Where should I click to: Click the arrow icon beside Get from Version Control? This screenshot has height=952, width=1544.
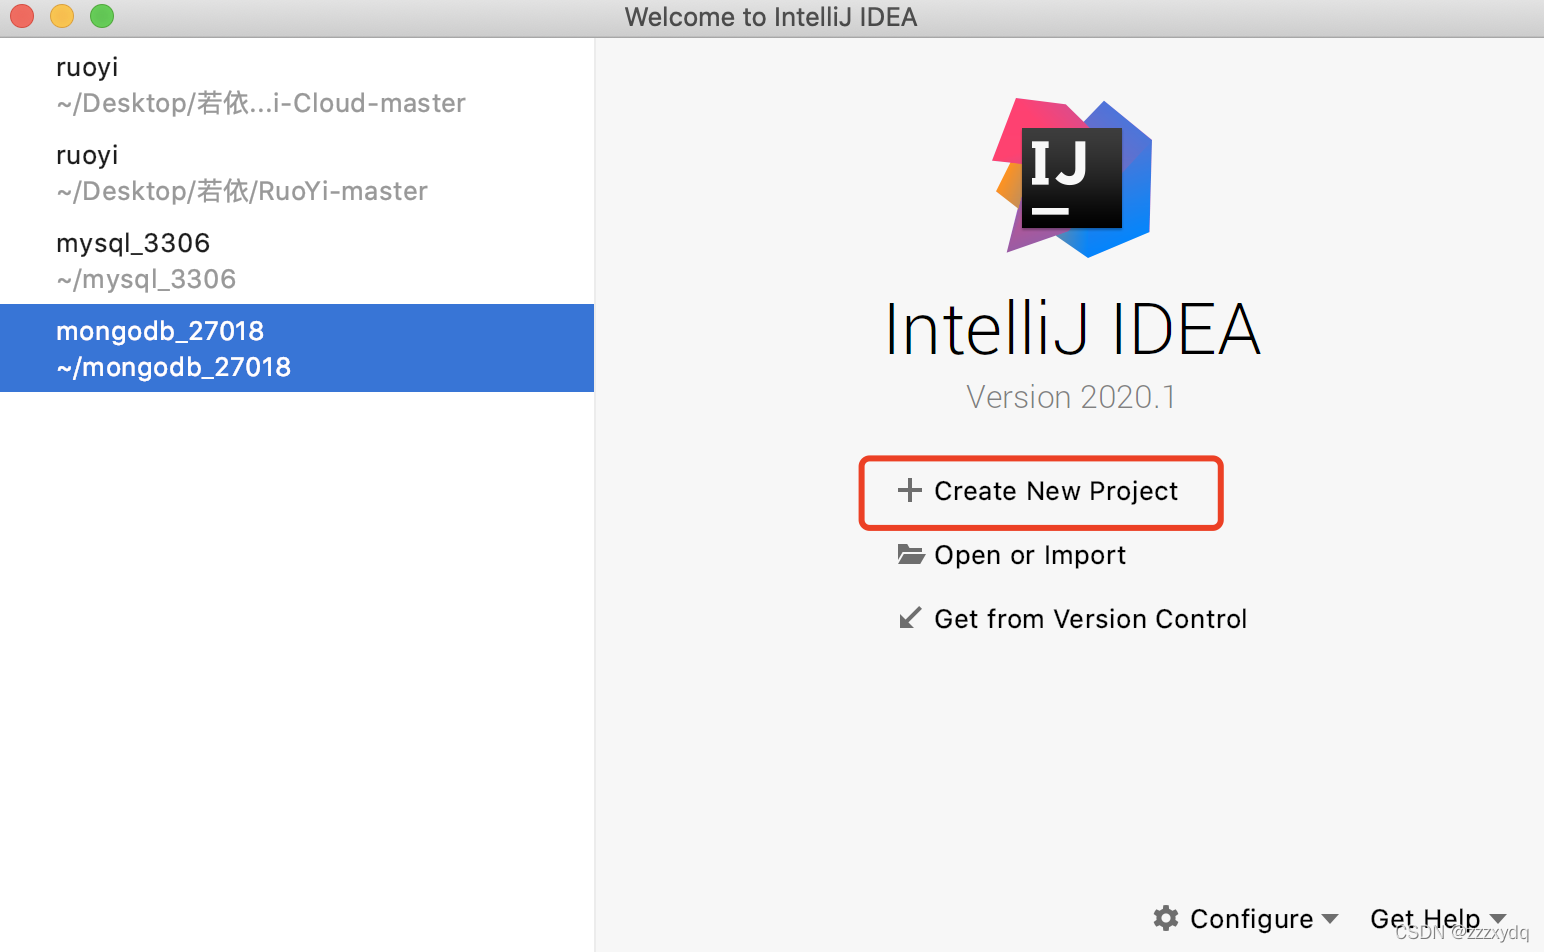pyautogui.click(x=910, y=618)
